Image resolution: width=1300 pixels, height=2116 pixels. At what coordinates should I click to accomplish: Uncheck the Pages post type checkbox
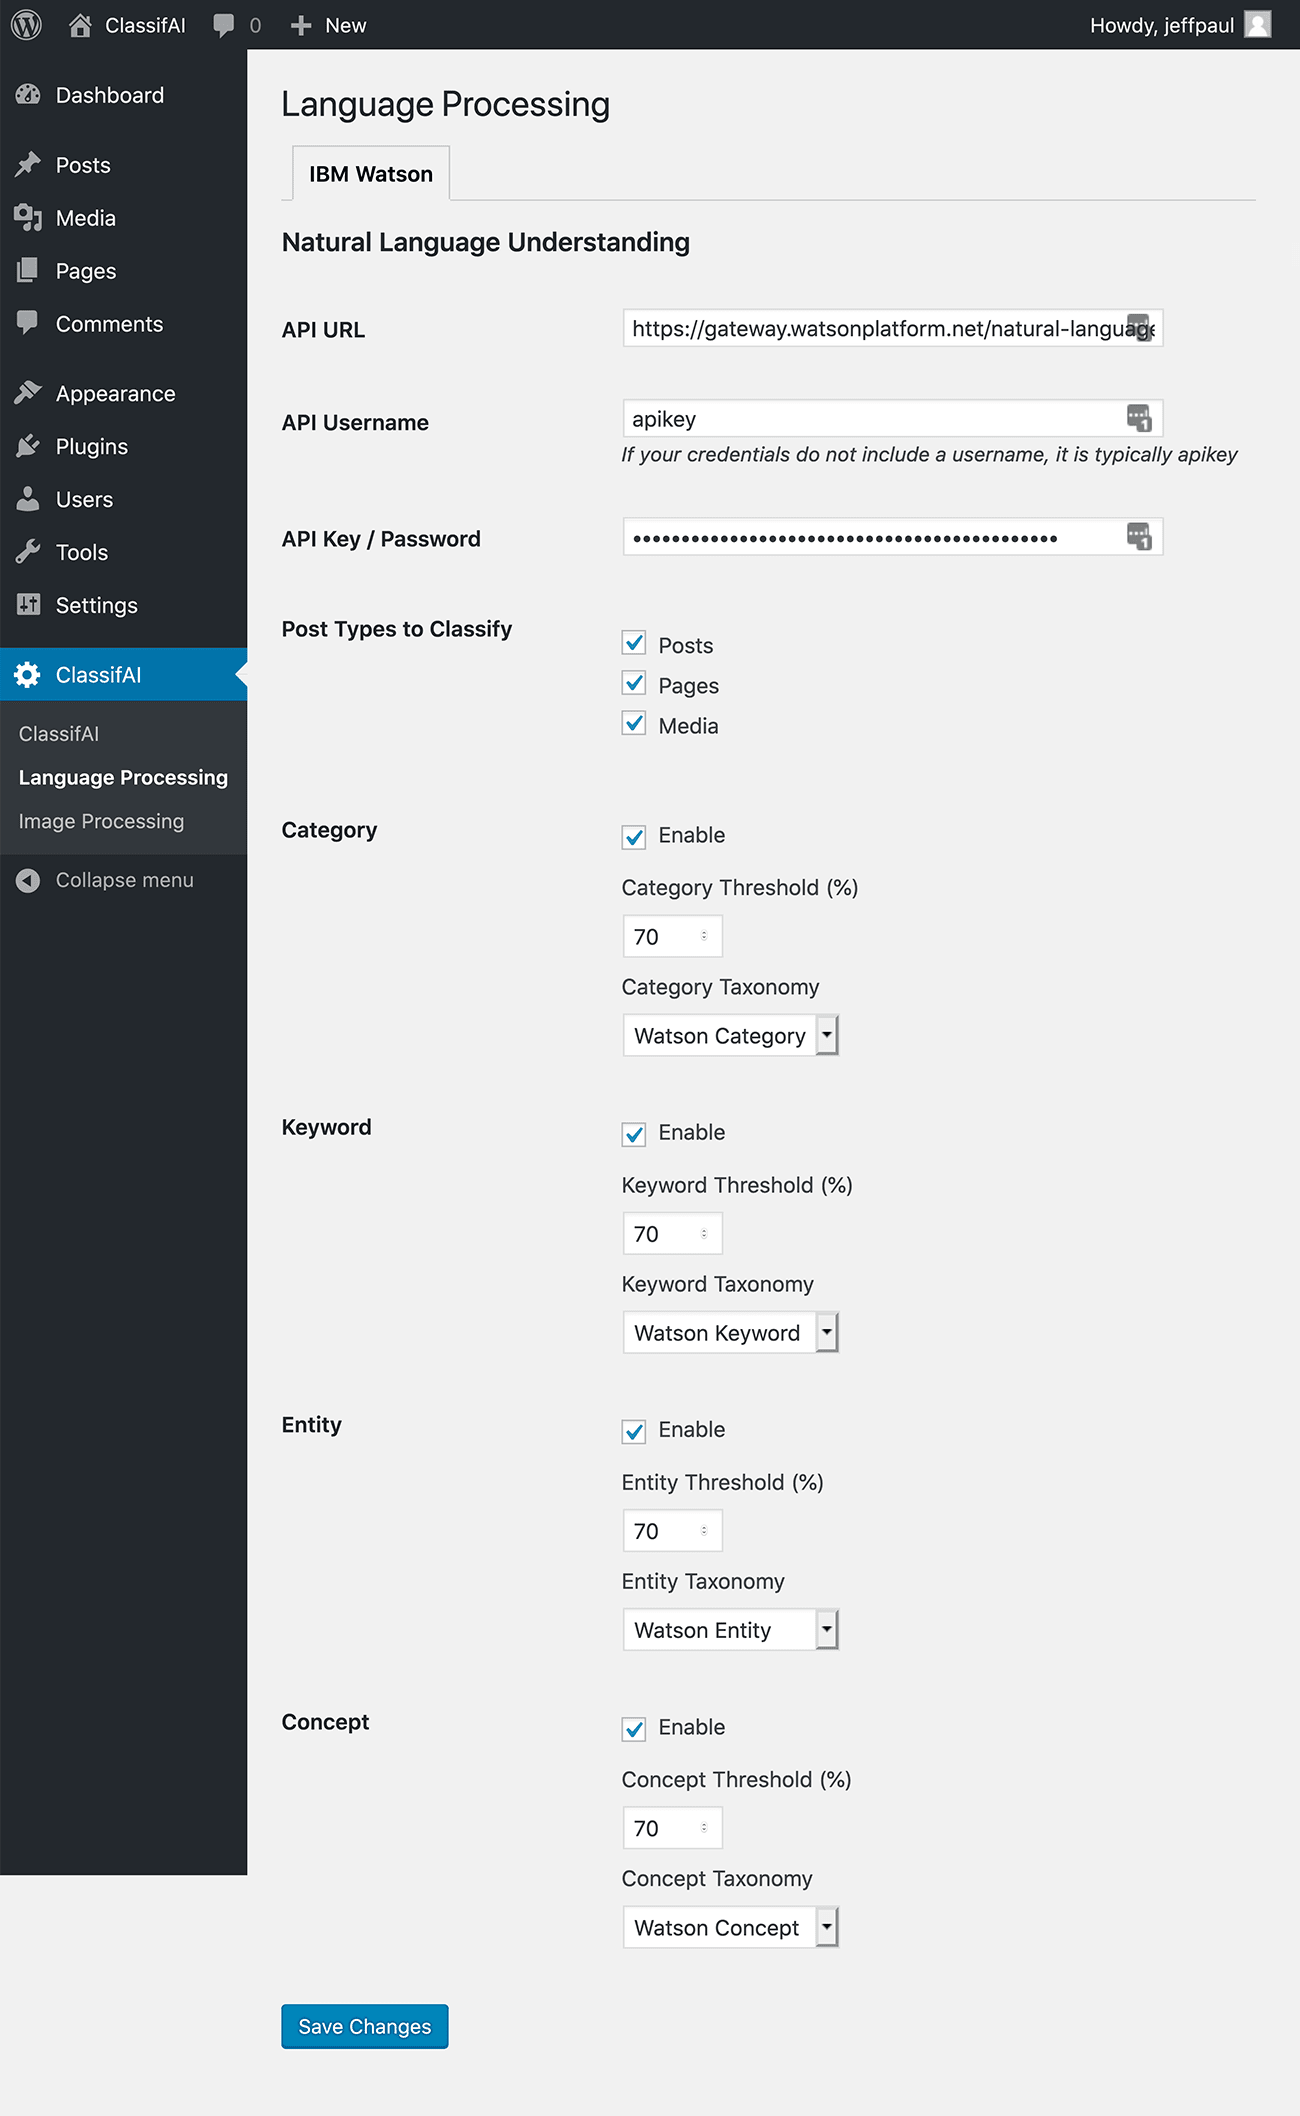634,684
